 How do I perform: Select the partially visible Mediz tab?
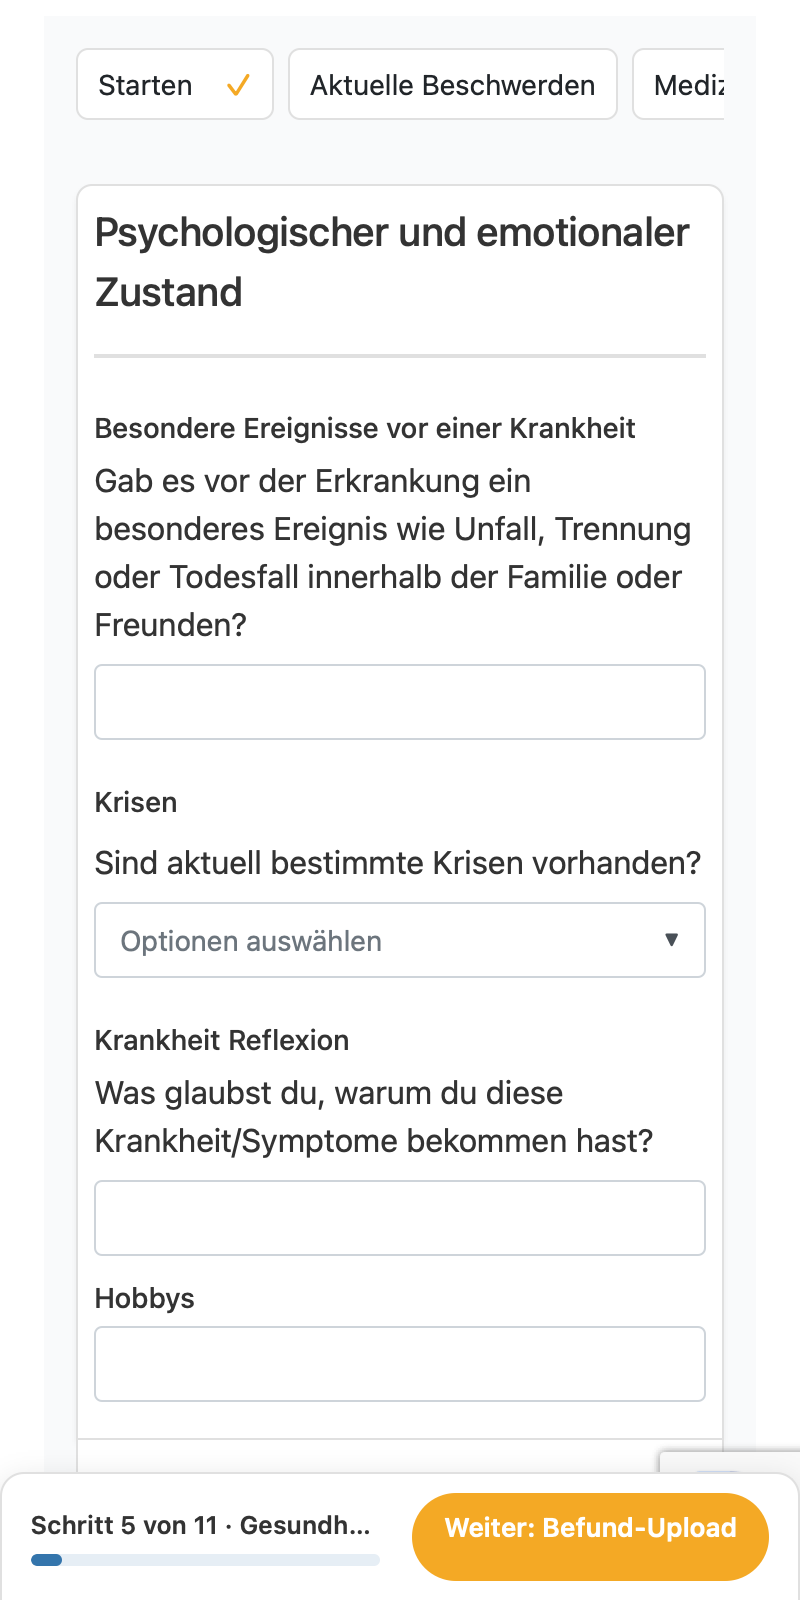click(x=679, y=85)
